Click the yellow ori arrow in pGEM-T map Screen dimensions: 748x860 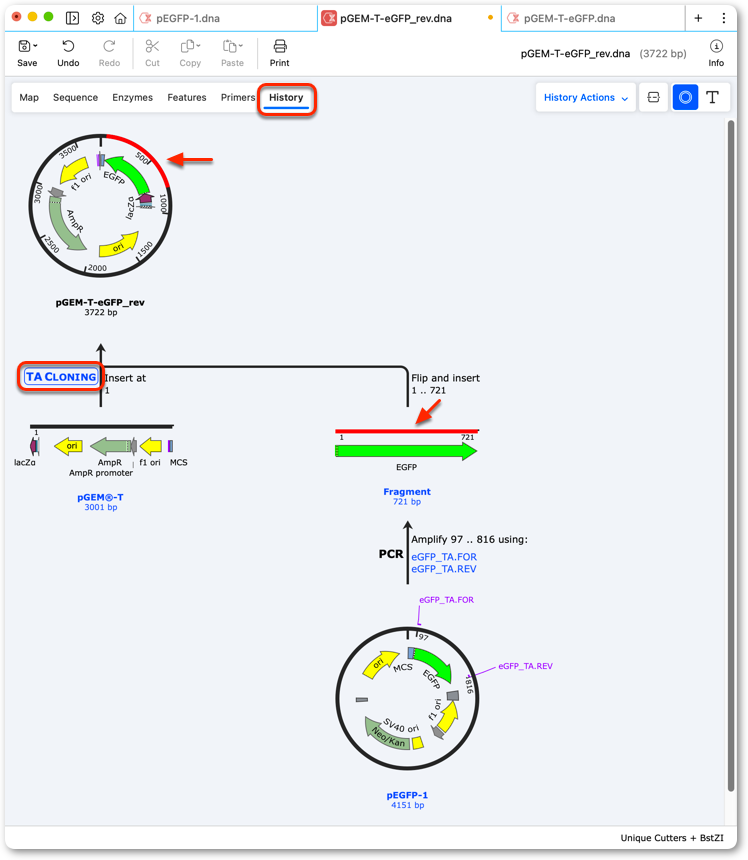(x=68, y=446)
